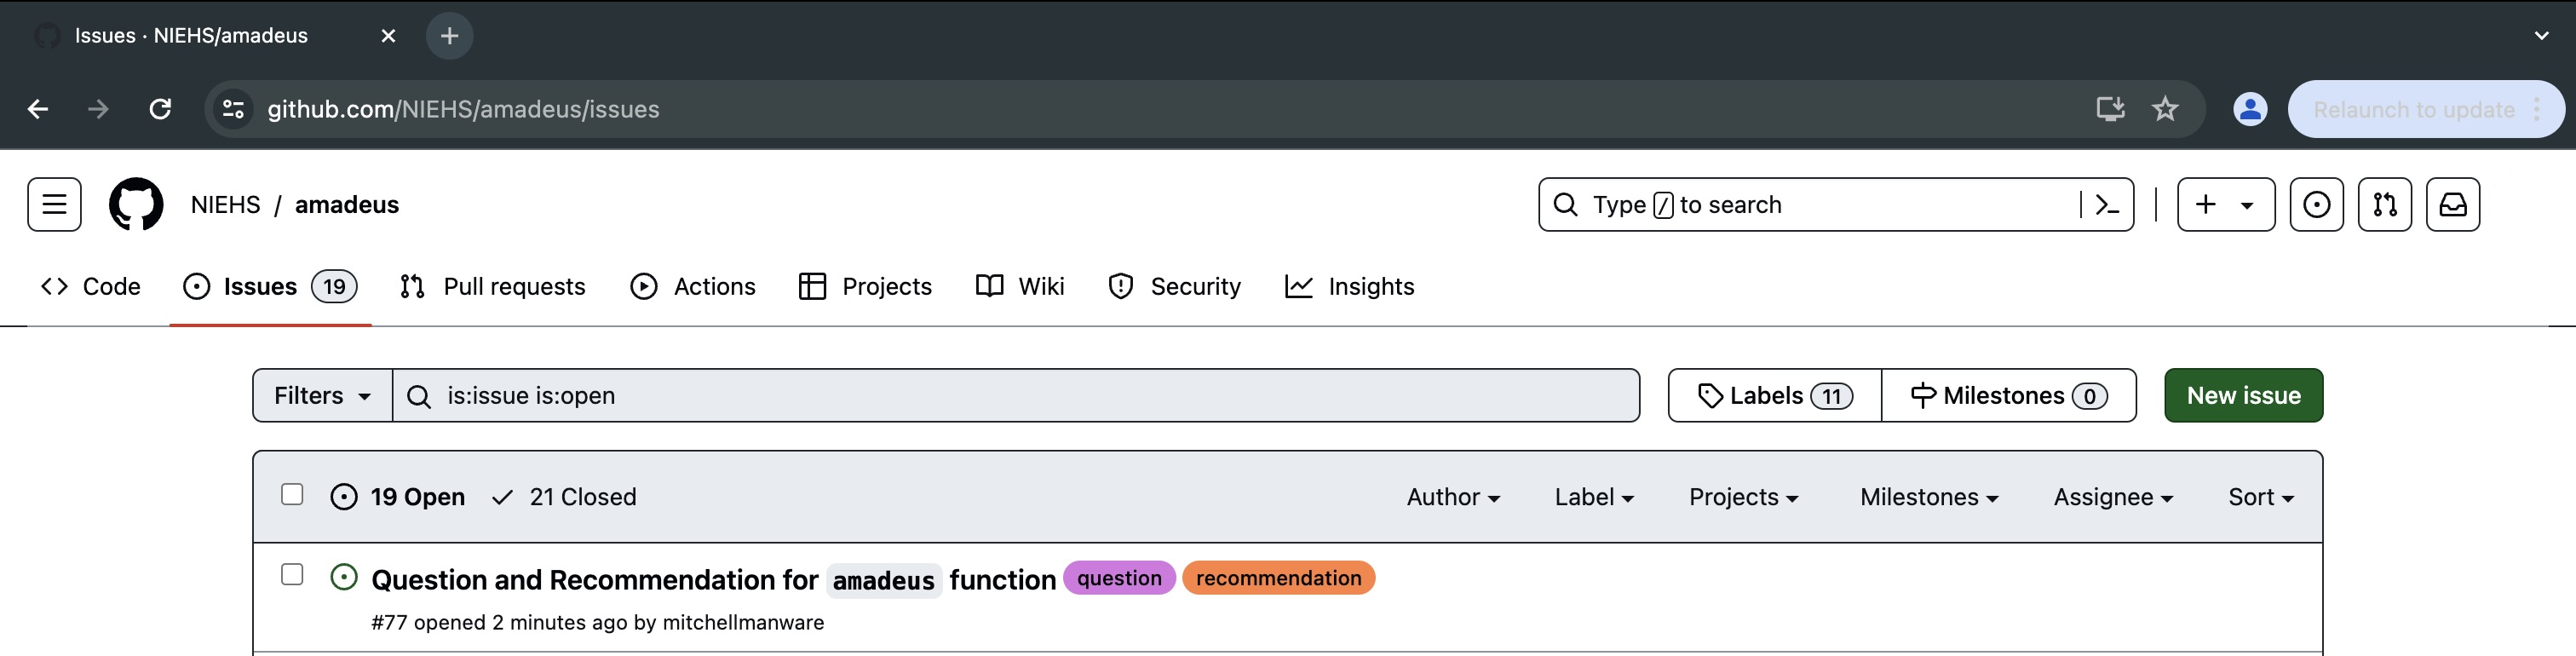Switch to the Security tab

click(x=1175, y=287)
